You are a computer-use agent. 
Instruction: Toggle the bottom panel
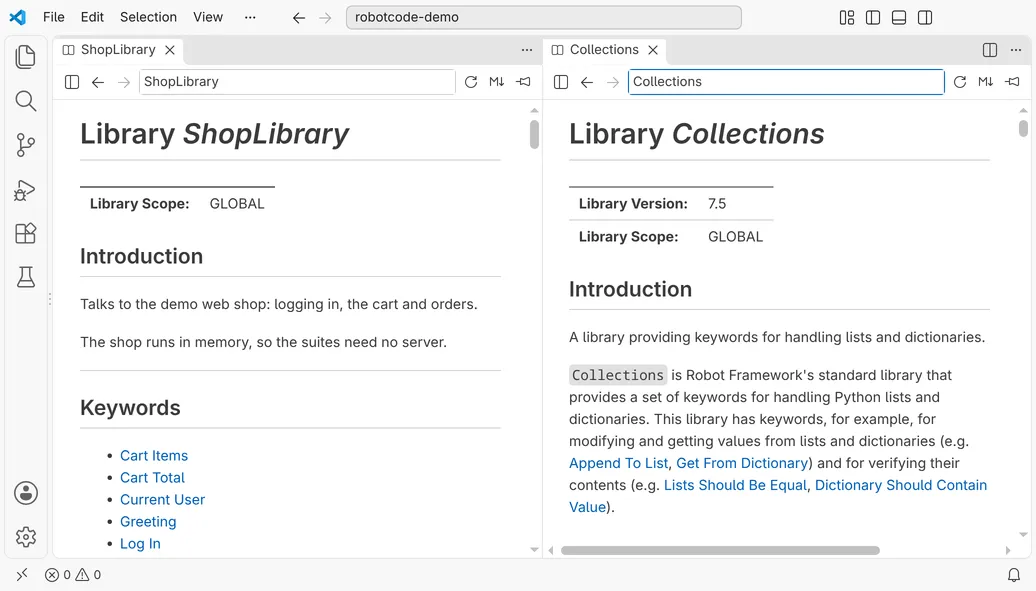(x=899, y=18)
